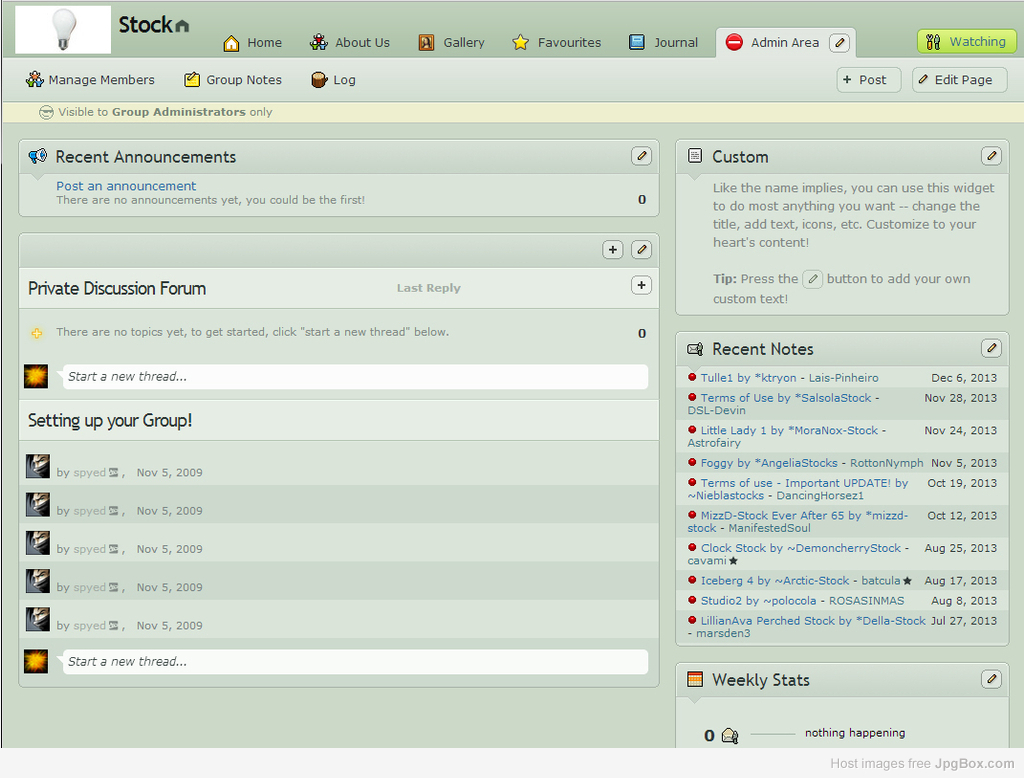Viewport: 1024px width, 778px height.
Task: Click plus icon beside Private Discussion Forum heading
Action: point(641,286)
